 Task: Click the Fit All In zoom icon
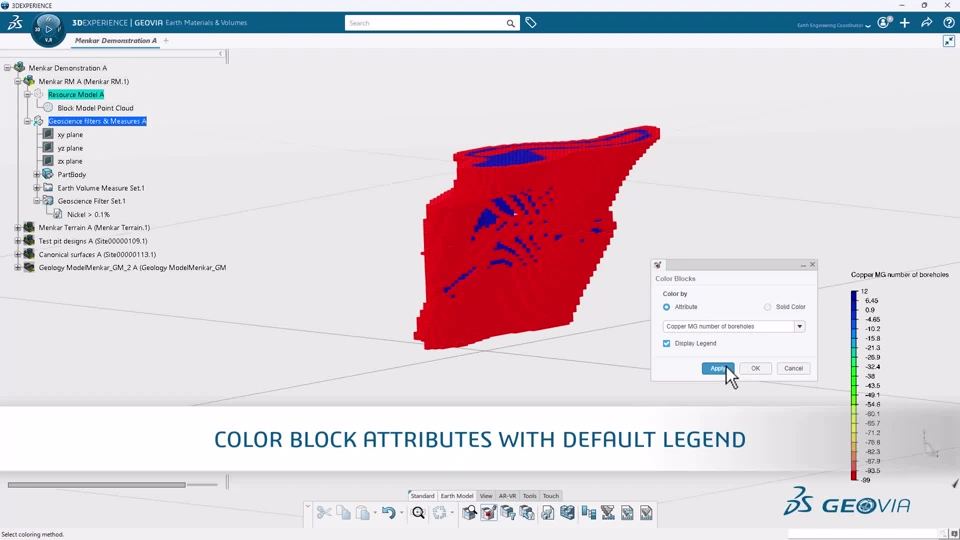point(418,512)
